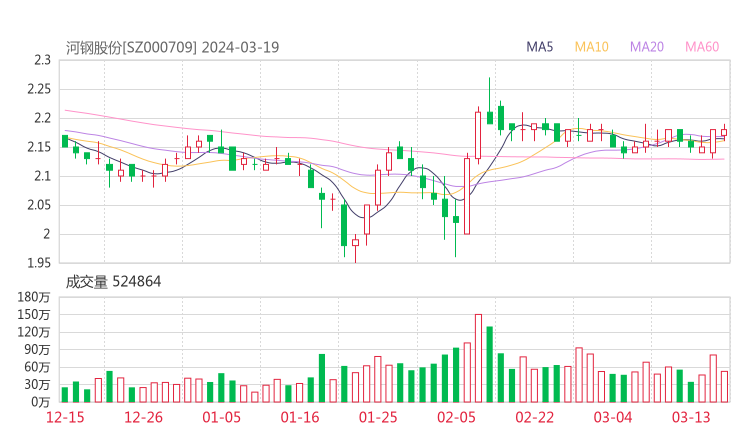Click the 12-26 date axis label

(143, 417)
